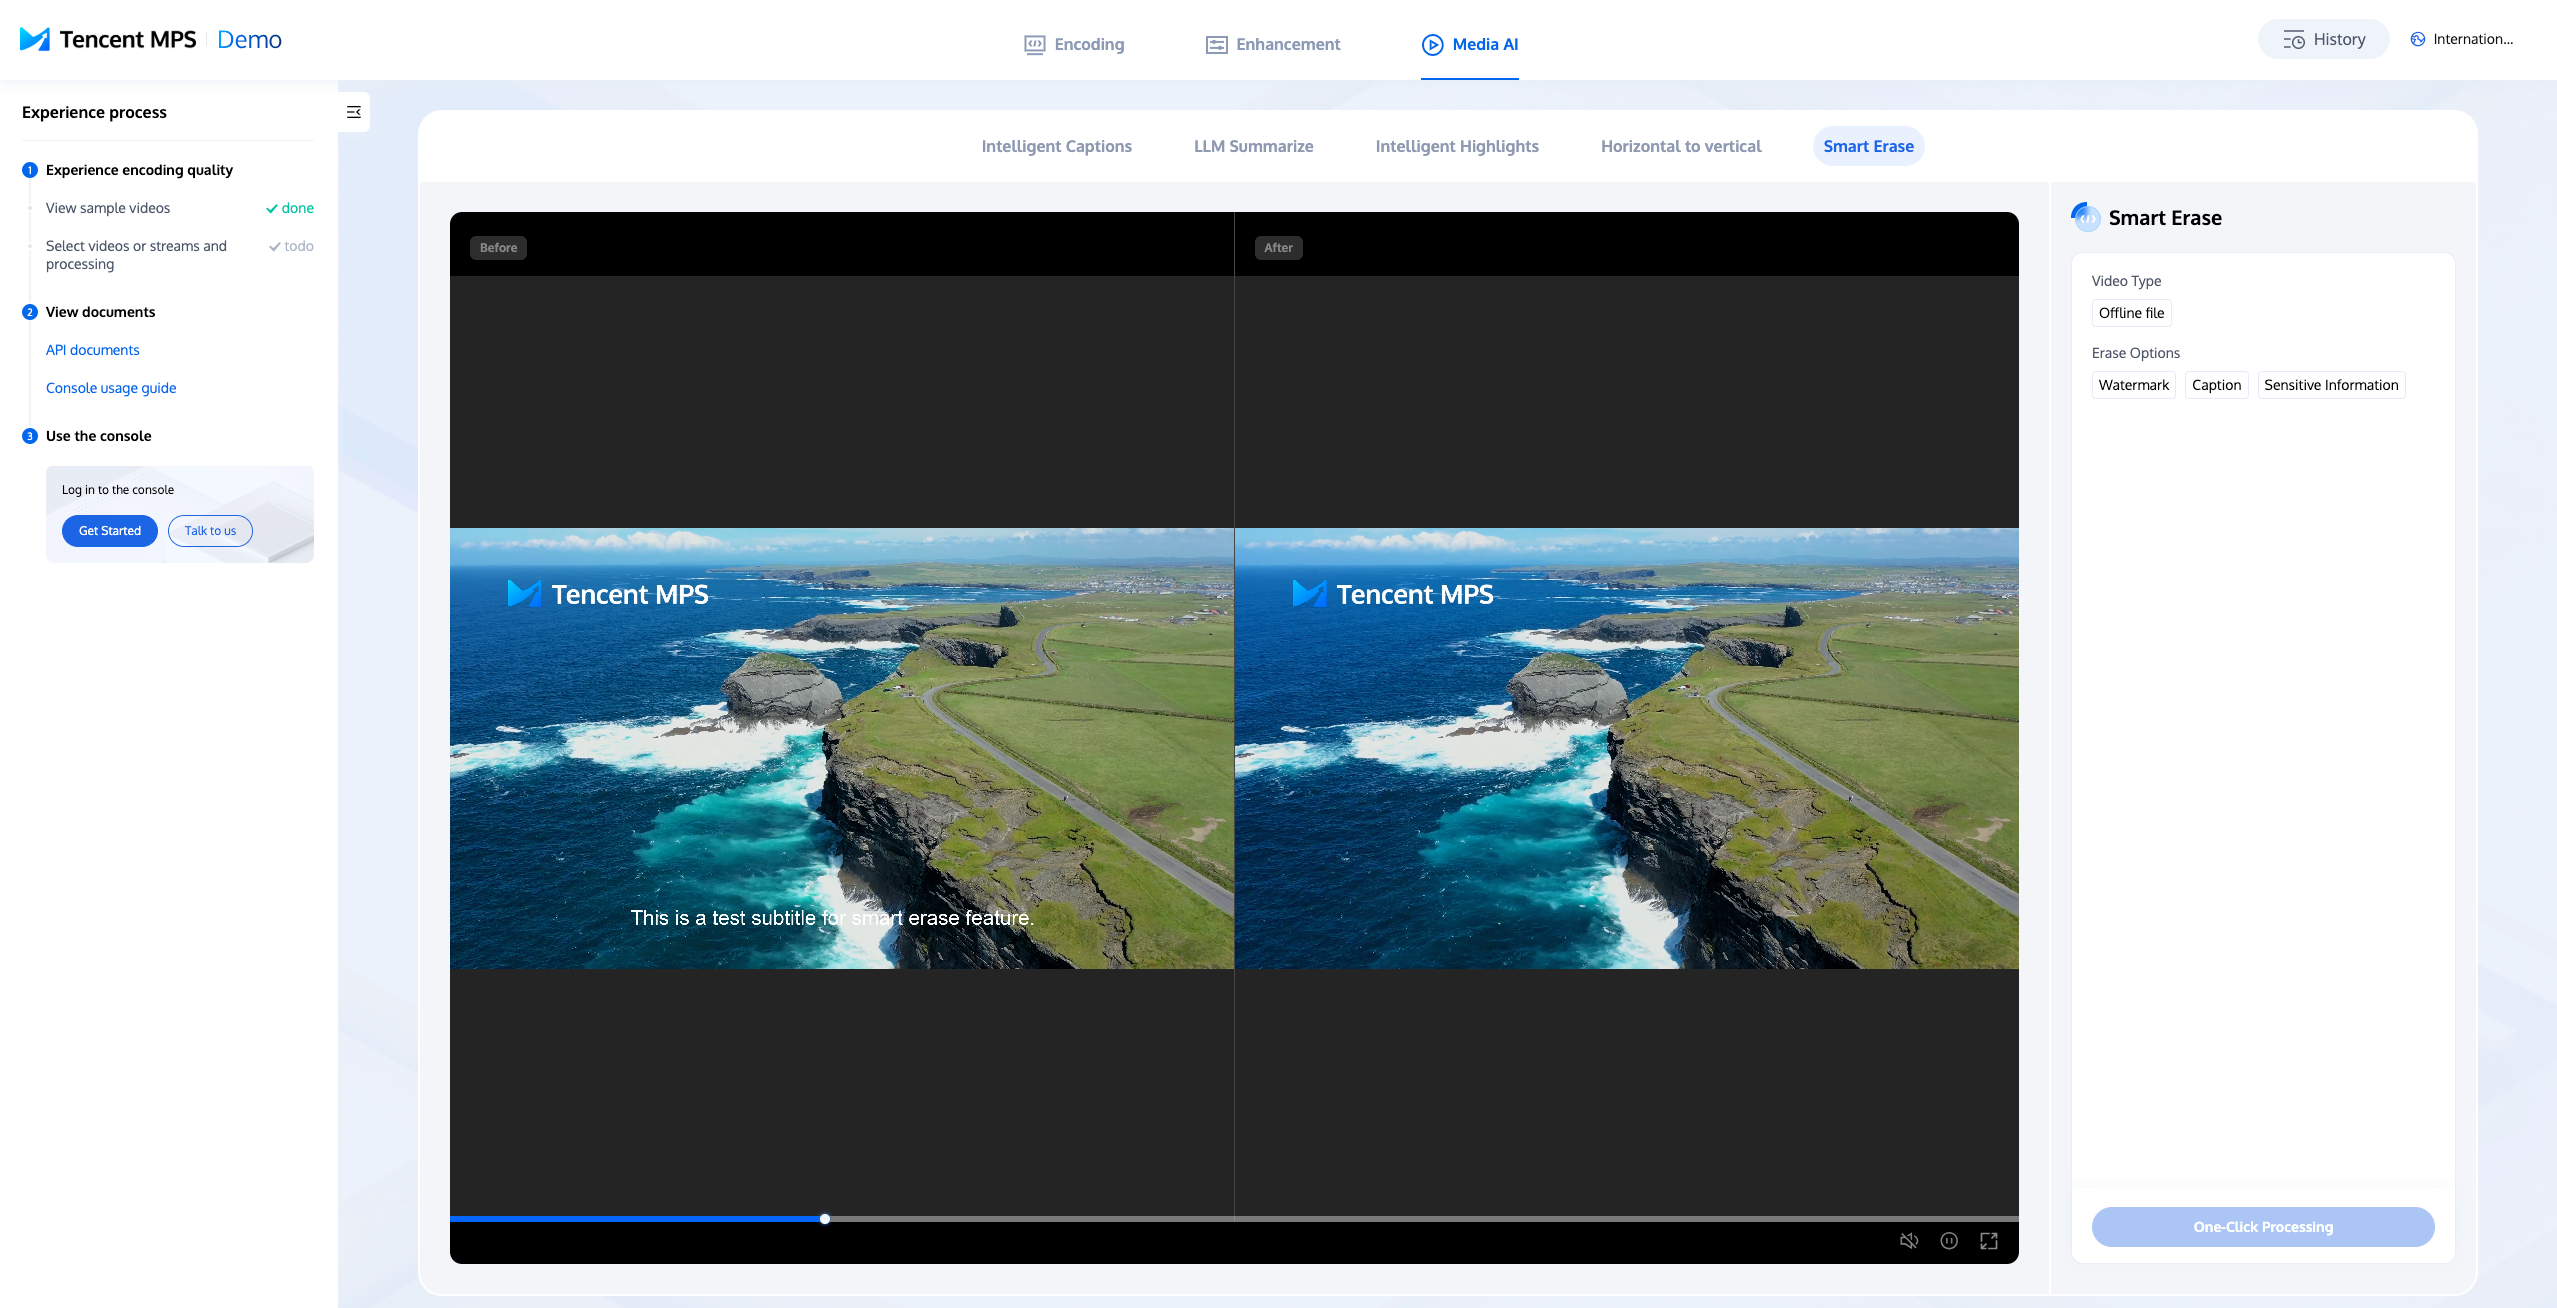Click the One-Click Processing button
2557x1308 pixels.
(x=2262, y=1226)
